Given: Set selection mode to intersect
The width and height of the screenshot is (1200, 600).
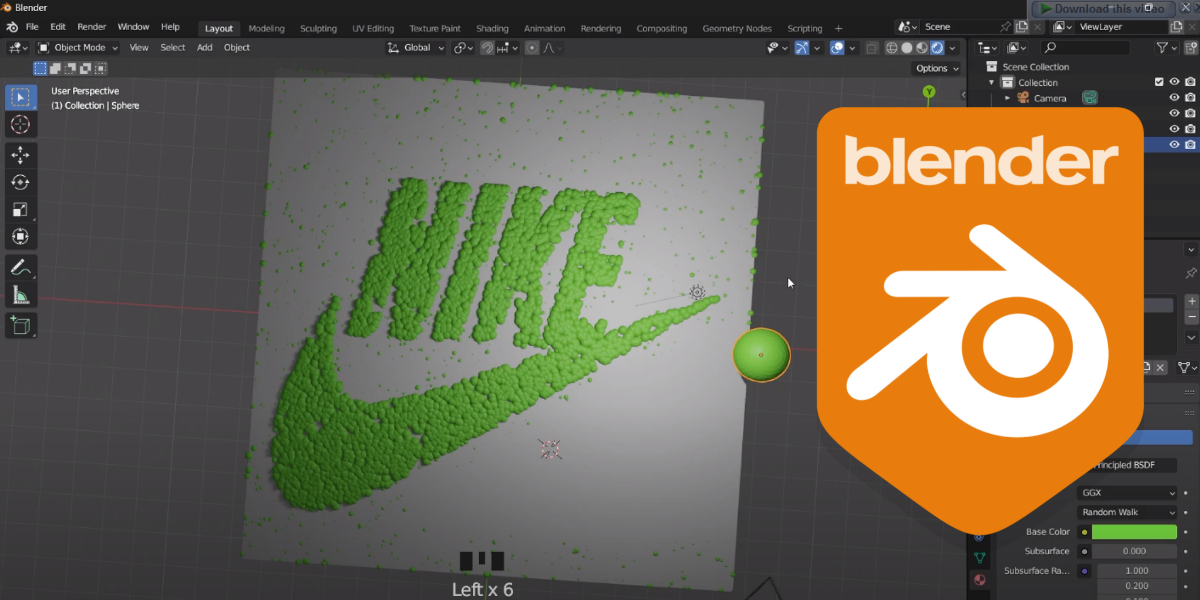Looking at the screenshot, I should point(100,68).
